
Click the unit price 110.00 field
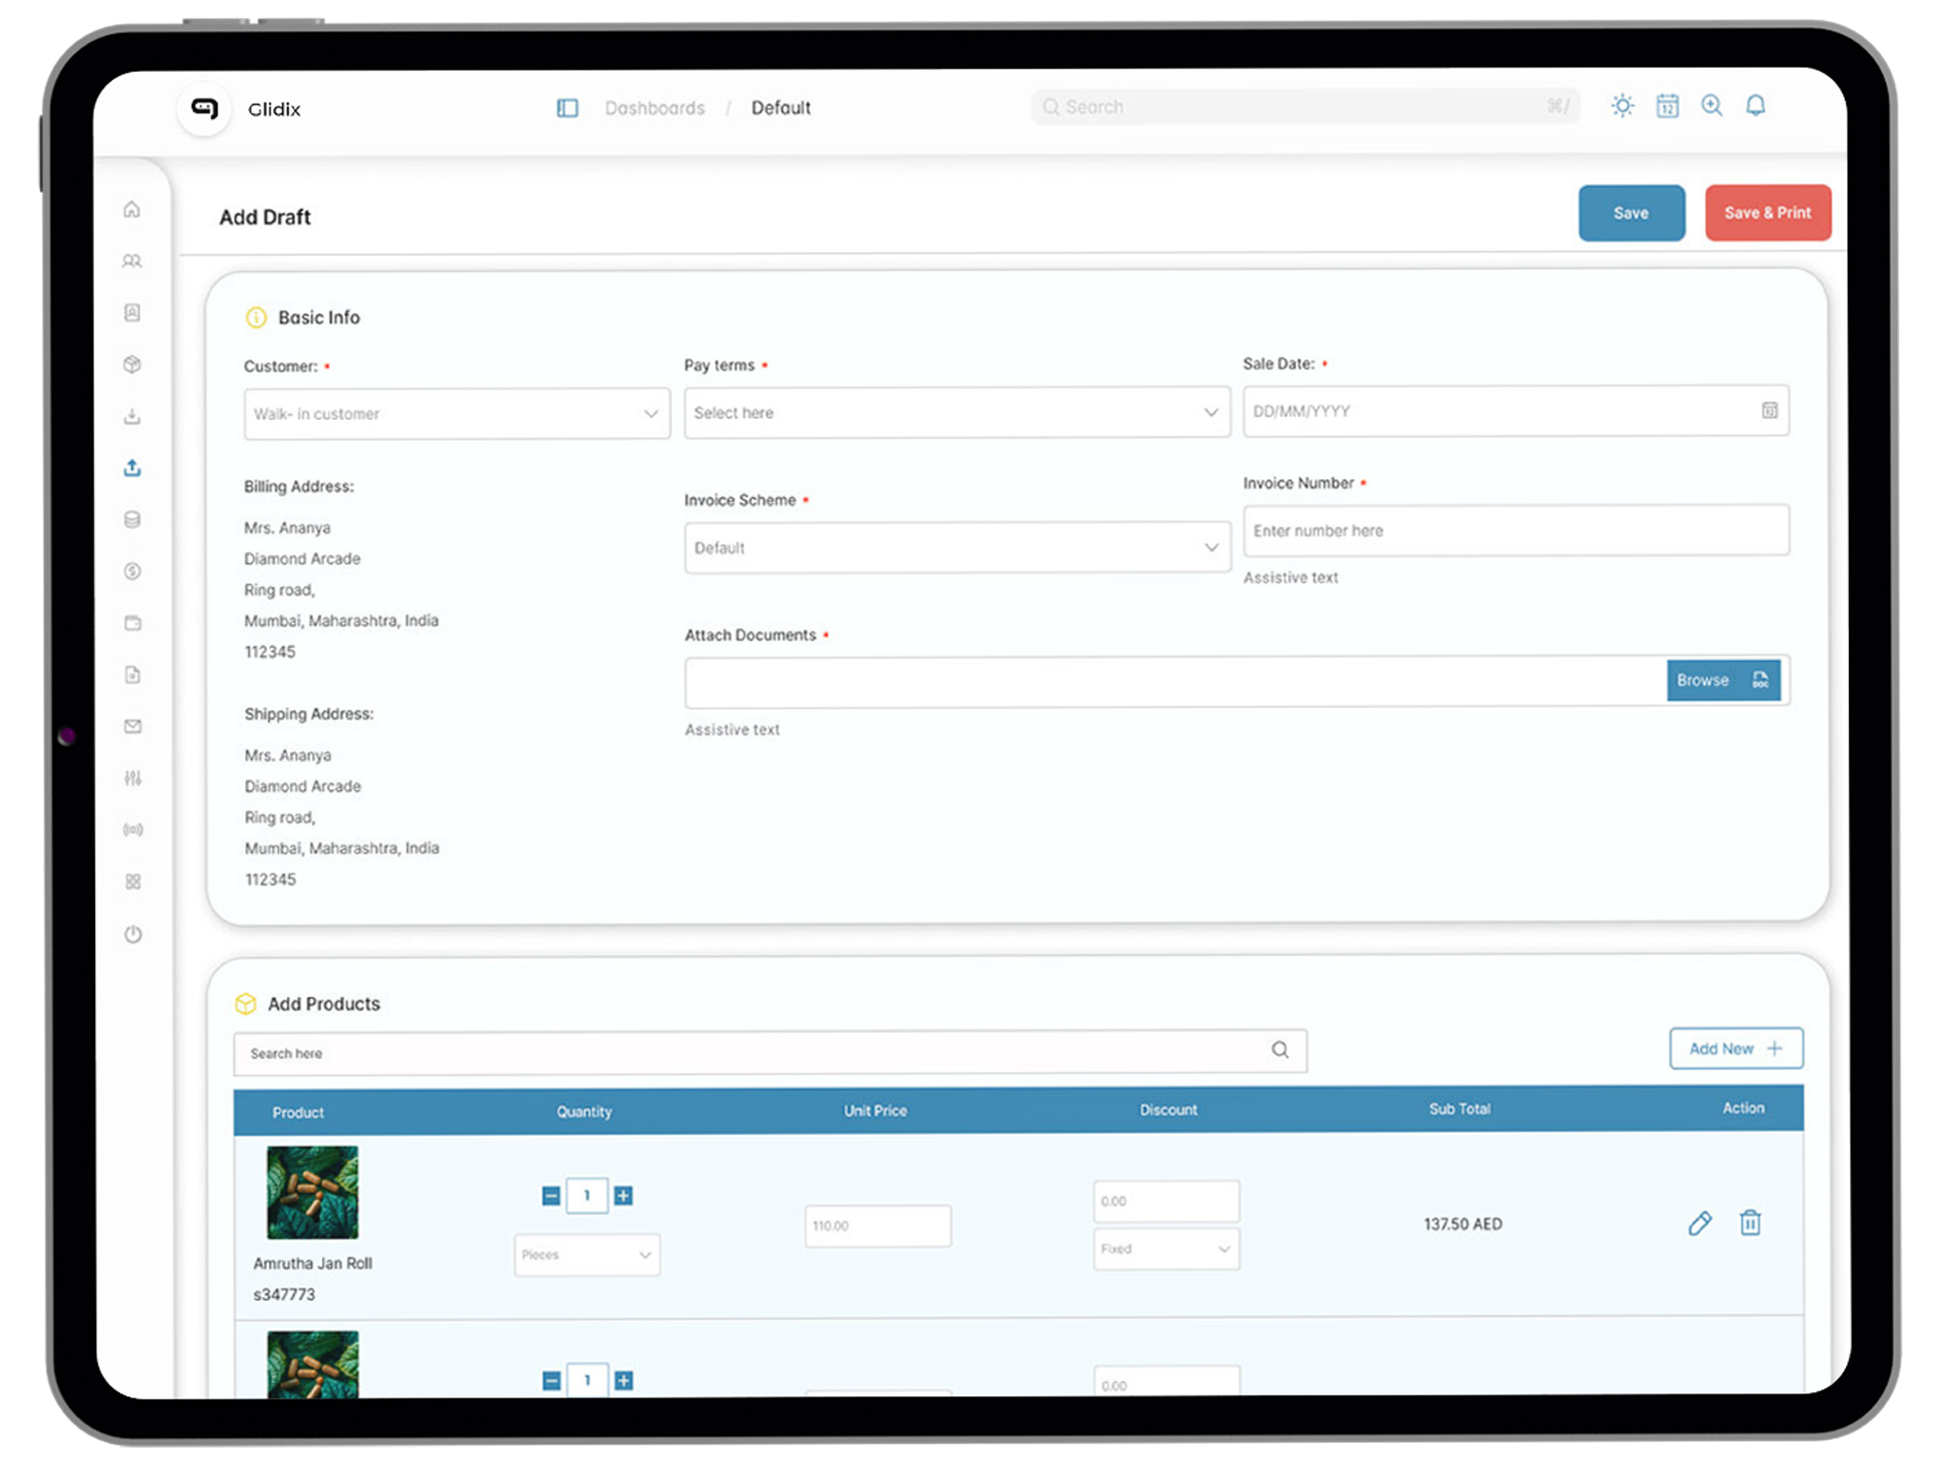click(x=878, y=1225)
